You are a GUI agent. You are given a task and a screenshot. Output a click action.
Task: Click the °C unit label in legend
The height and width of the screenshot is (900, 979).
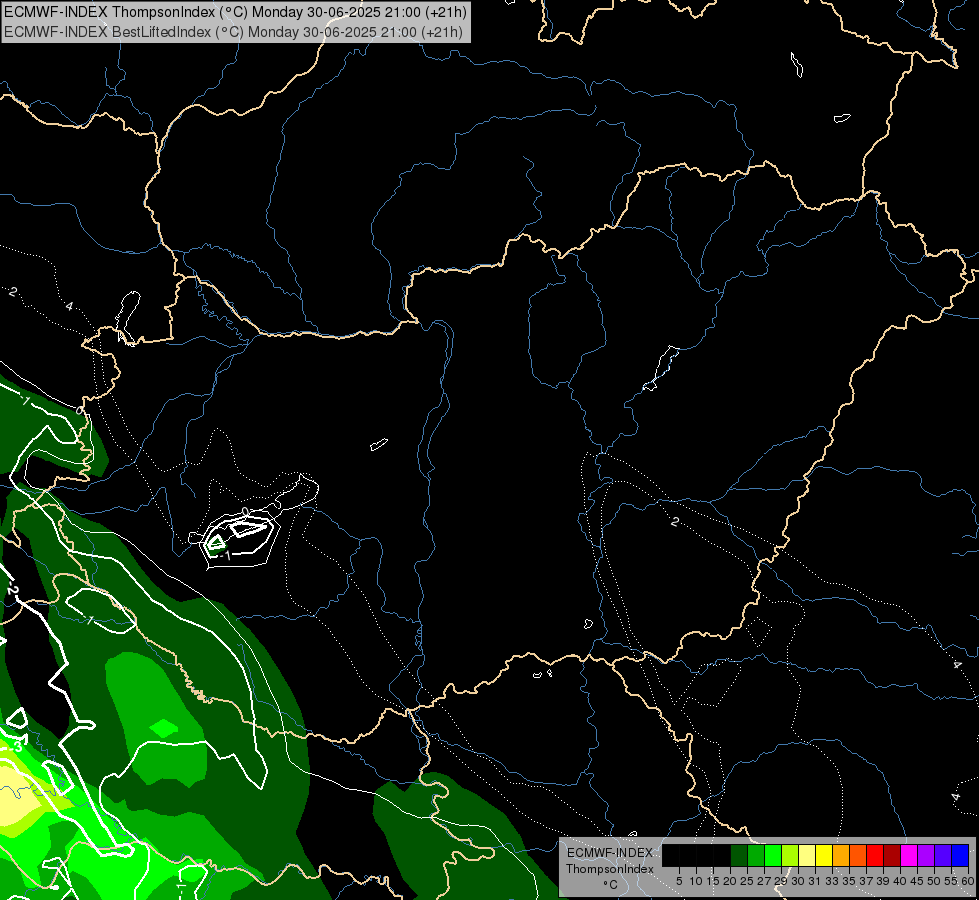pyautogui.click(x=611, y=884)
